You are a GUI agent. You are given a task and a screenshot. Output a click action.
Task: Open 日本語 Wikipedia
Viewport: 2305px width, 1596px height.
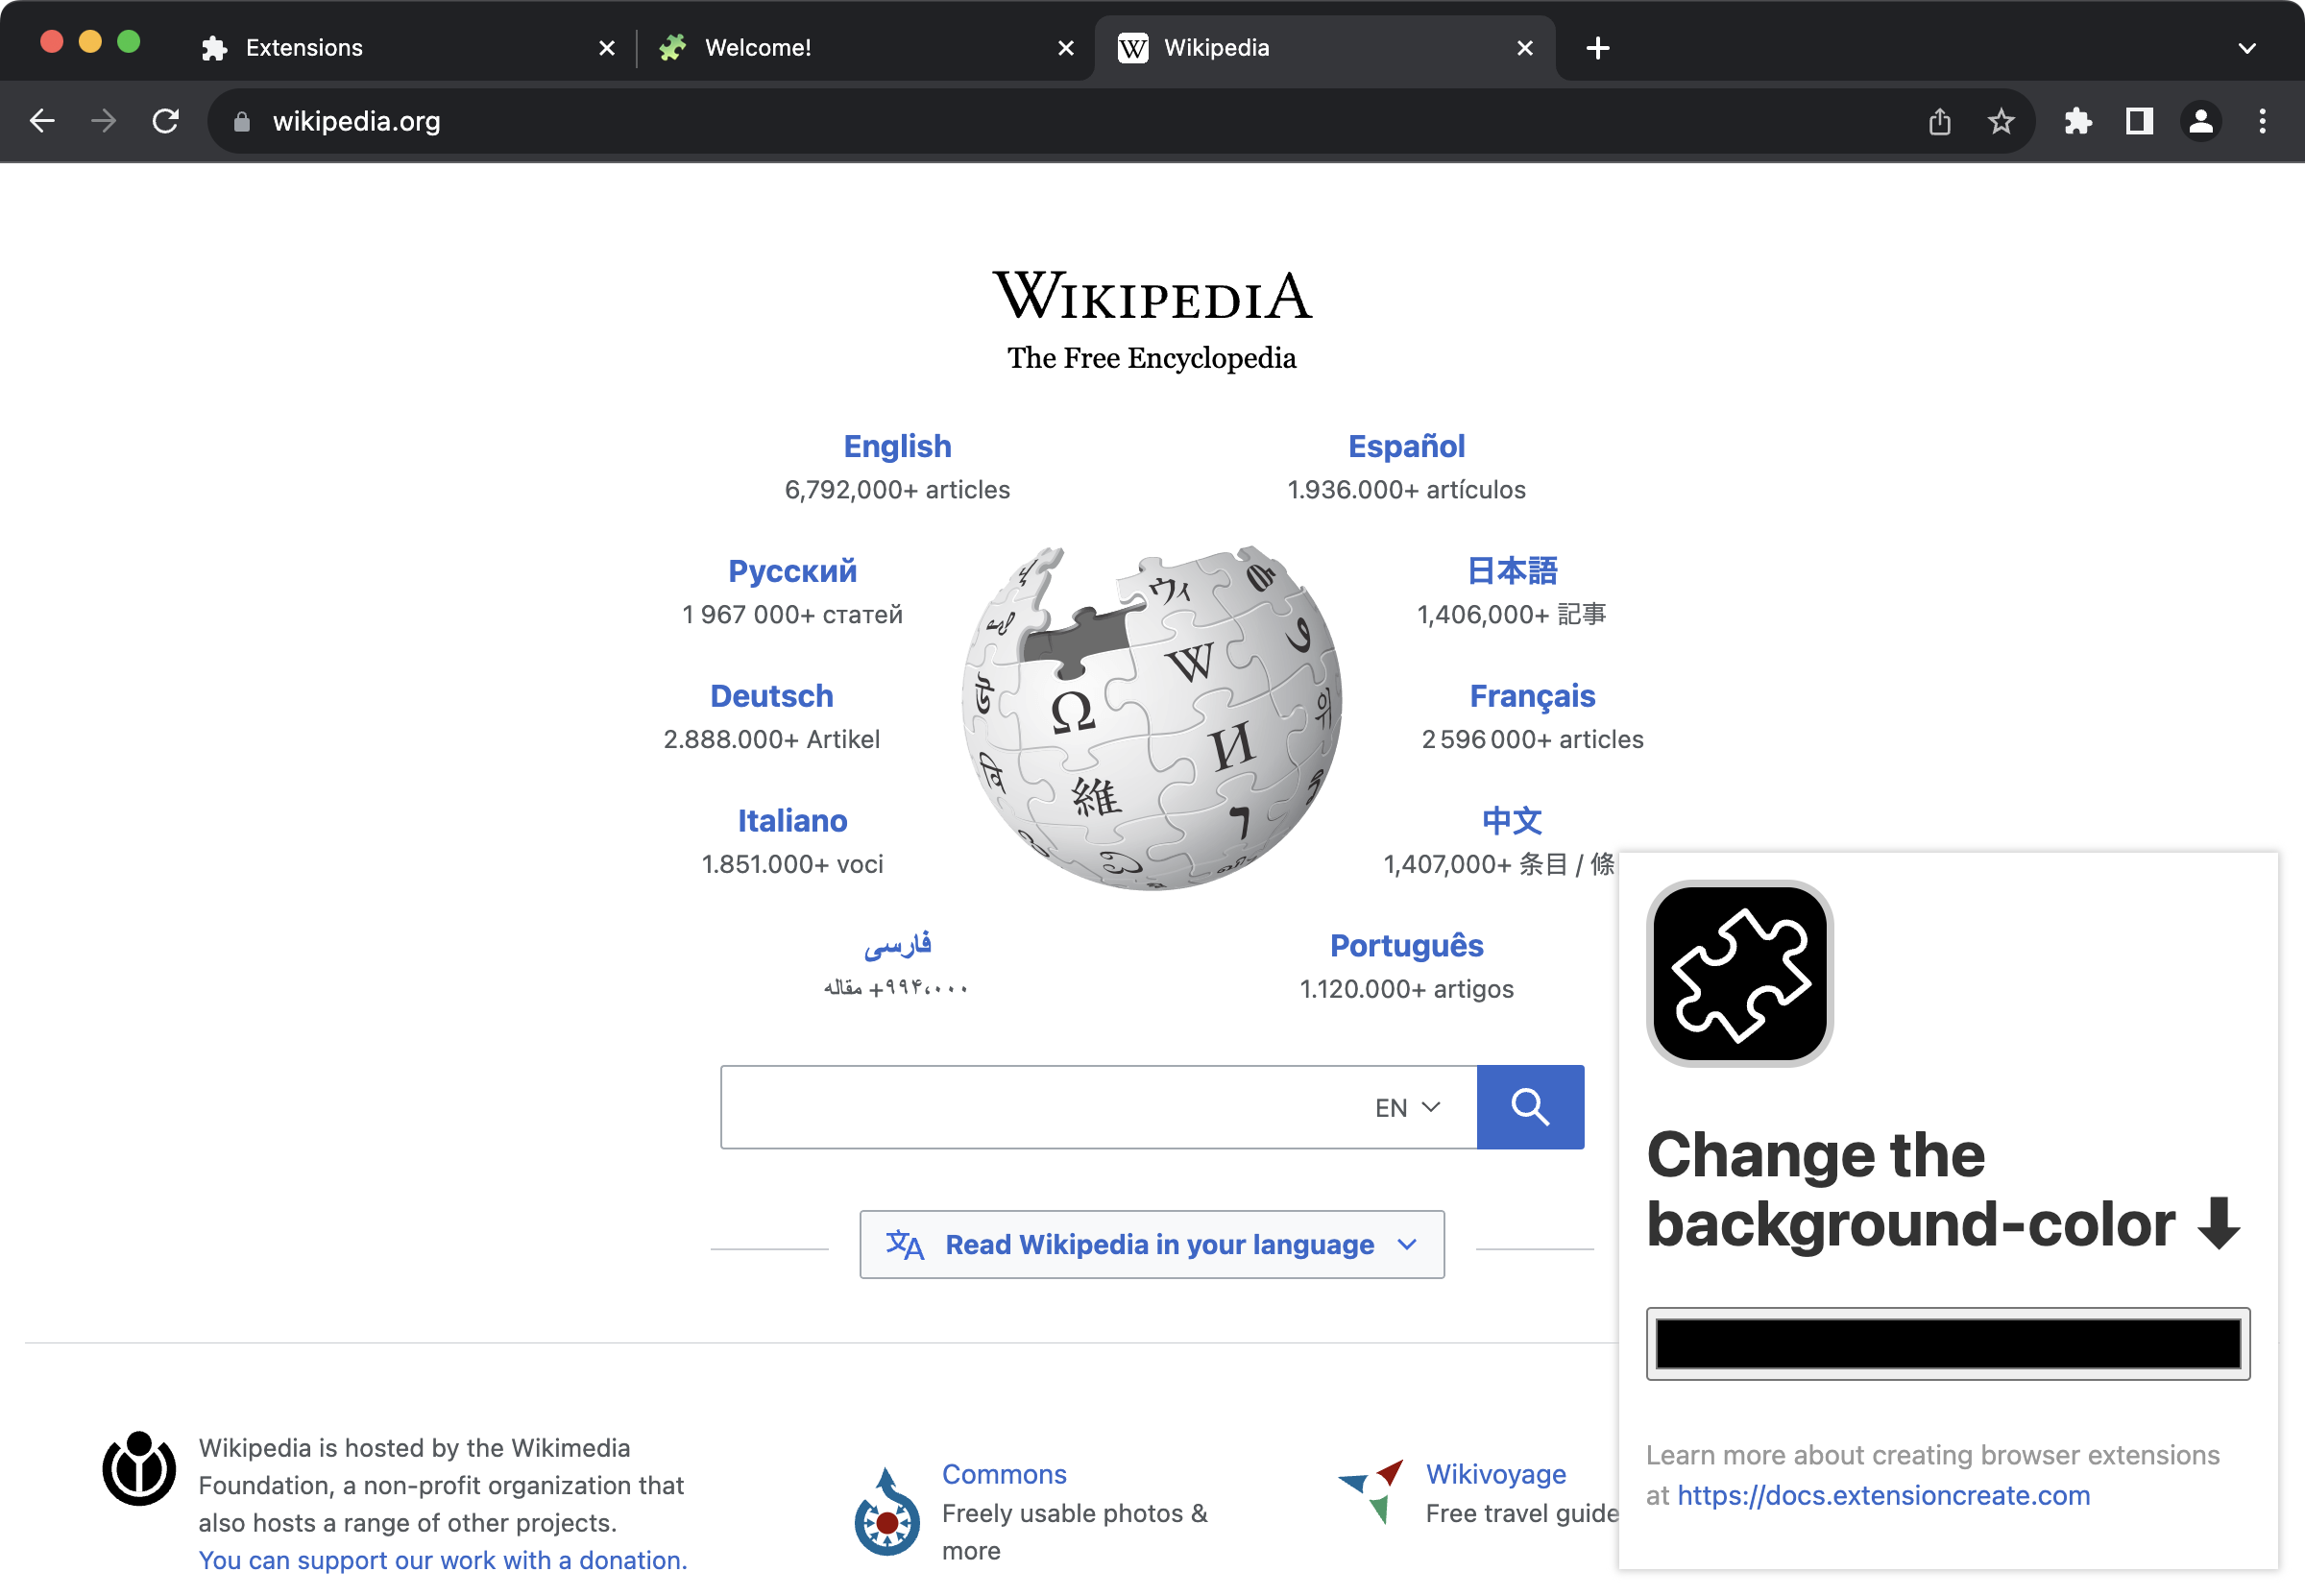pos(1512,571)
